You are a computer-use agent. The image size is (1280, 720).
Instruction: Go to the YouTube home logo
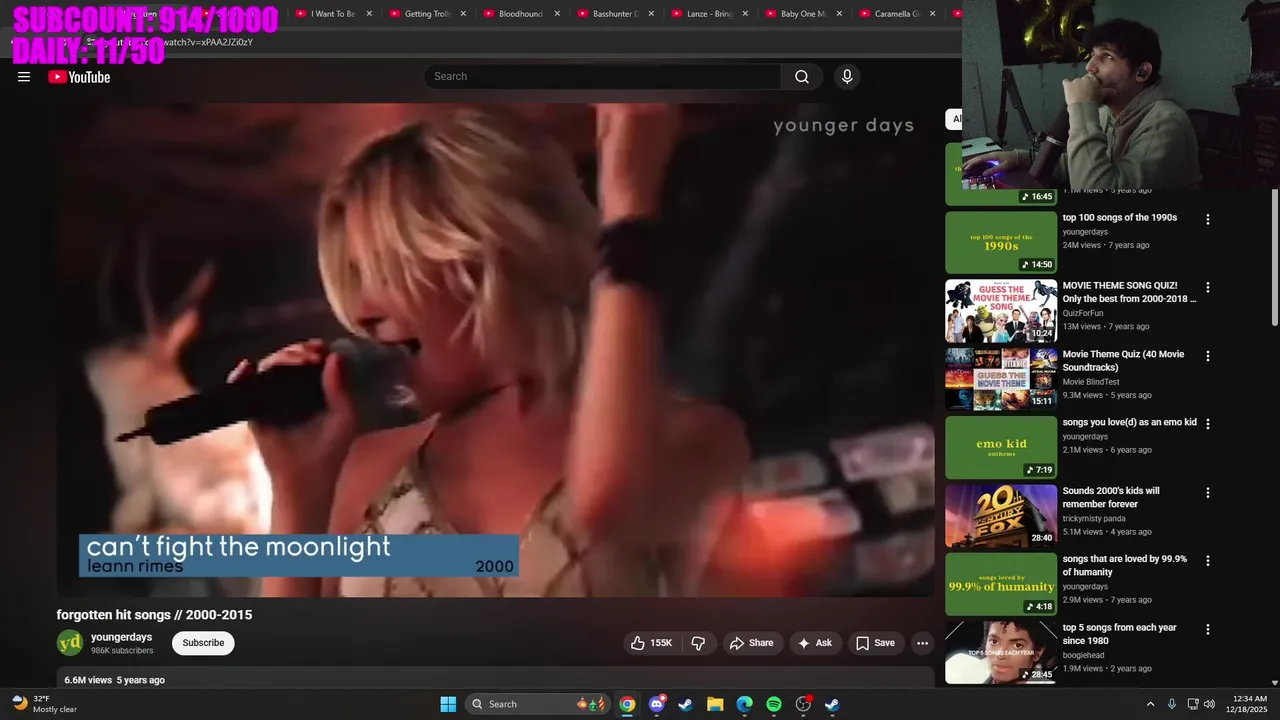[79, 77]
